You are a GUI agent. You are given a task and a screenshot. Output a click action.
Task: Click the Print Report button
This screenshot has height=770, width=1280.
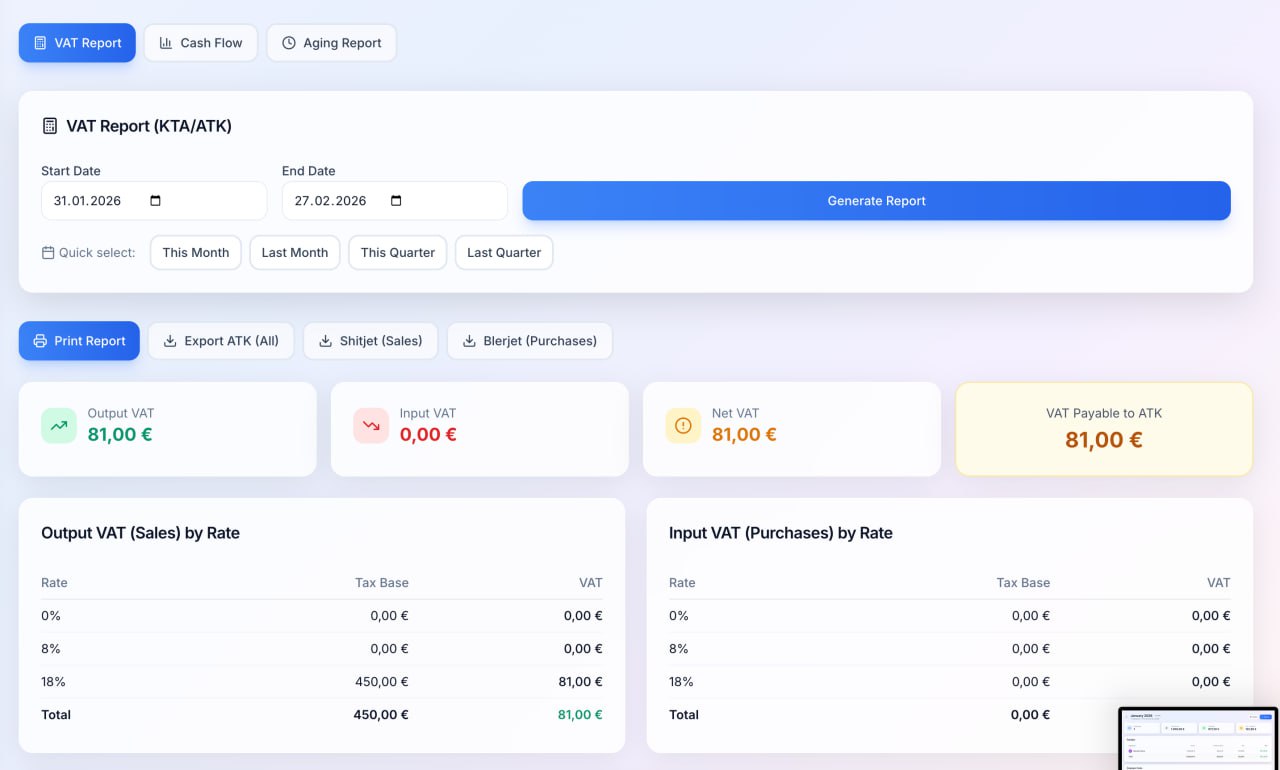pos(79,341)
